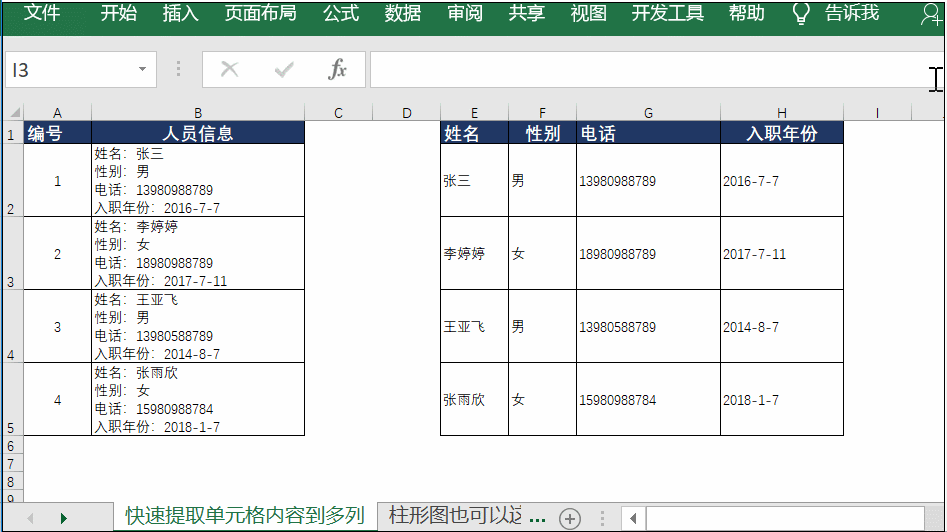Select phone cell 15980988784 in column G
This screenshot has width=947, height=532.
pos(648,400)
